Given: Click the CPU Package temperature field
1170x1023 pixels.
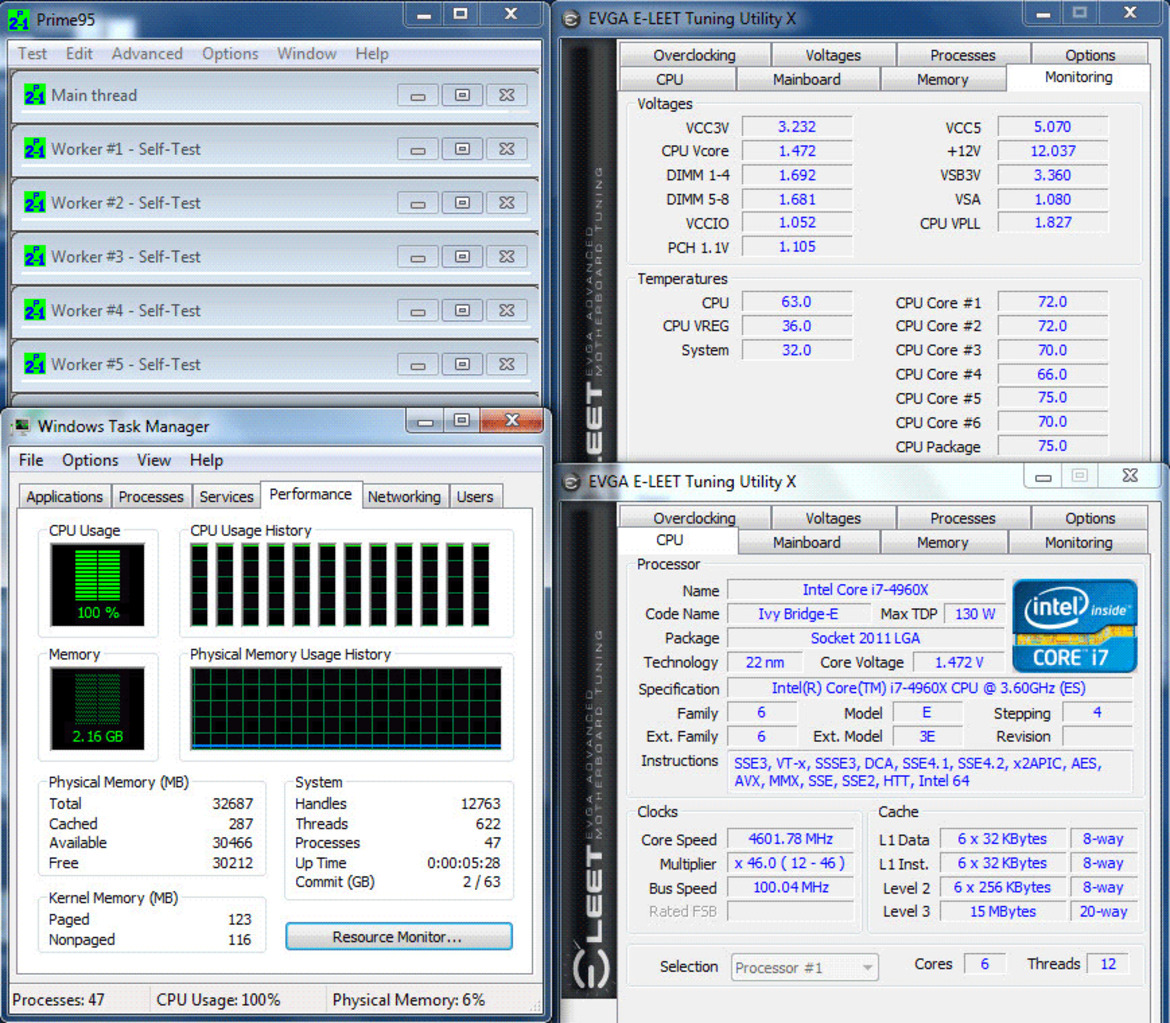Looking at the screenshot, I should (x=1052, y=446).
